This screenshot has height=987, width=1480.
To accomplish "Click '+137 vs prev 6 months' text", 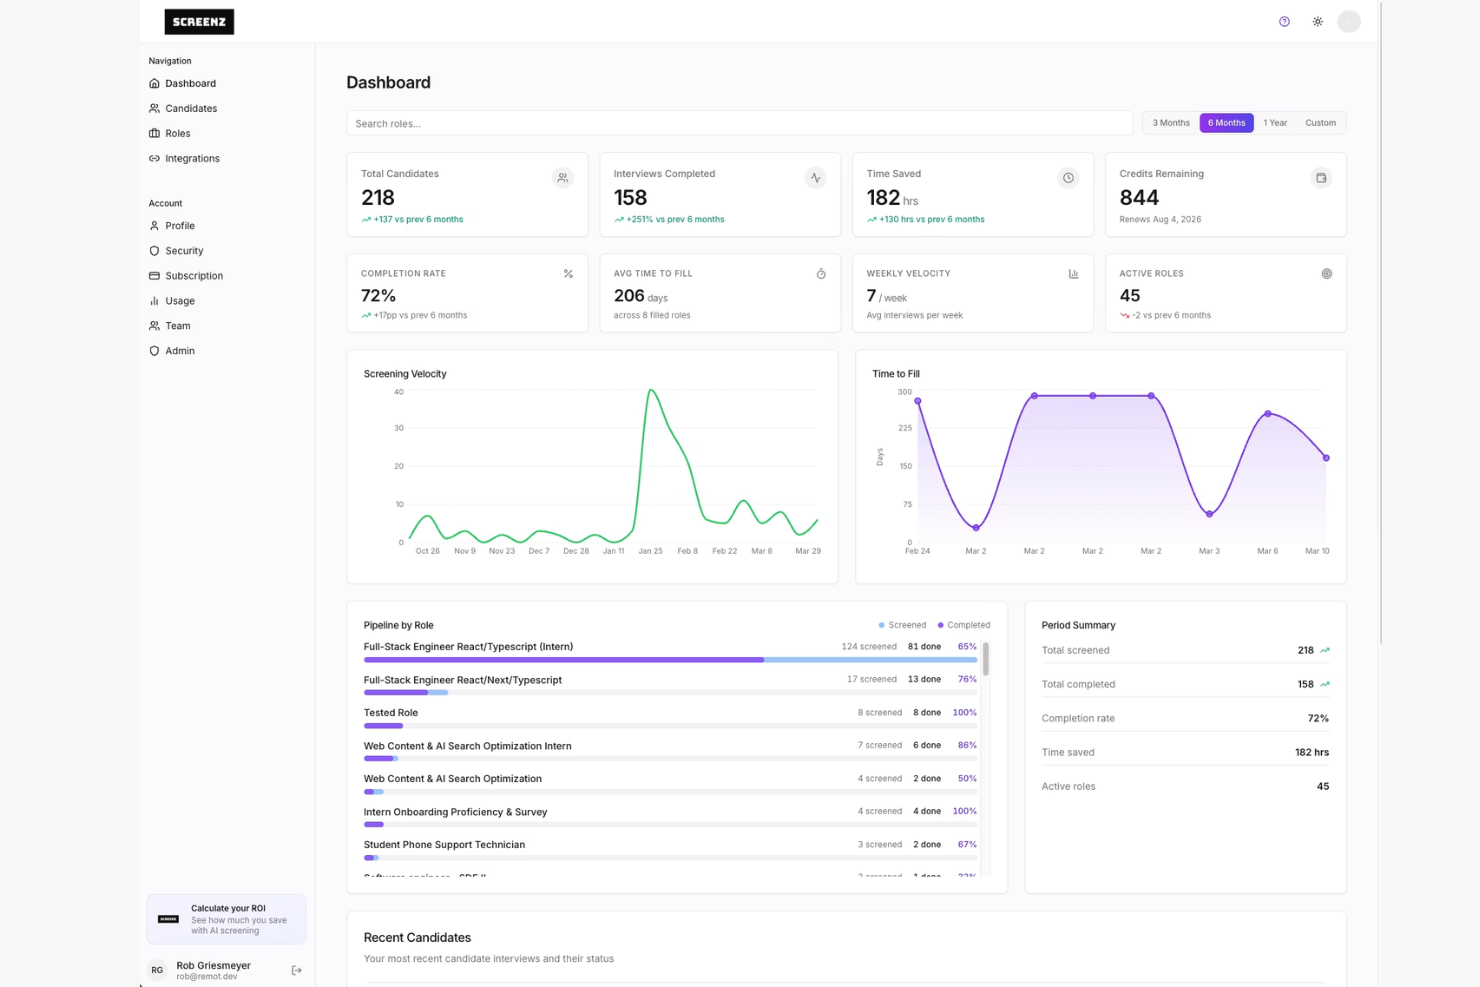I will click(418, 220).
